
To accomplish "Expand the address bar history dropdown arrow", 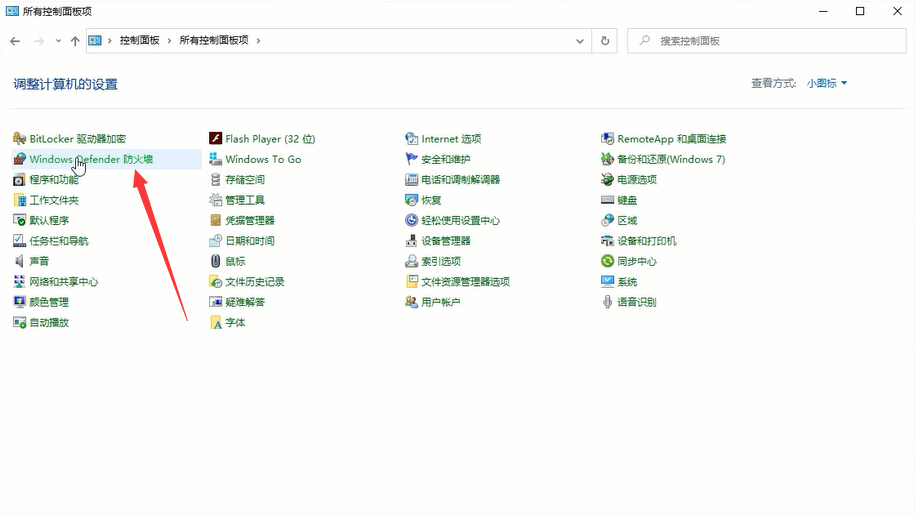I will 580,41.
